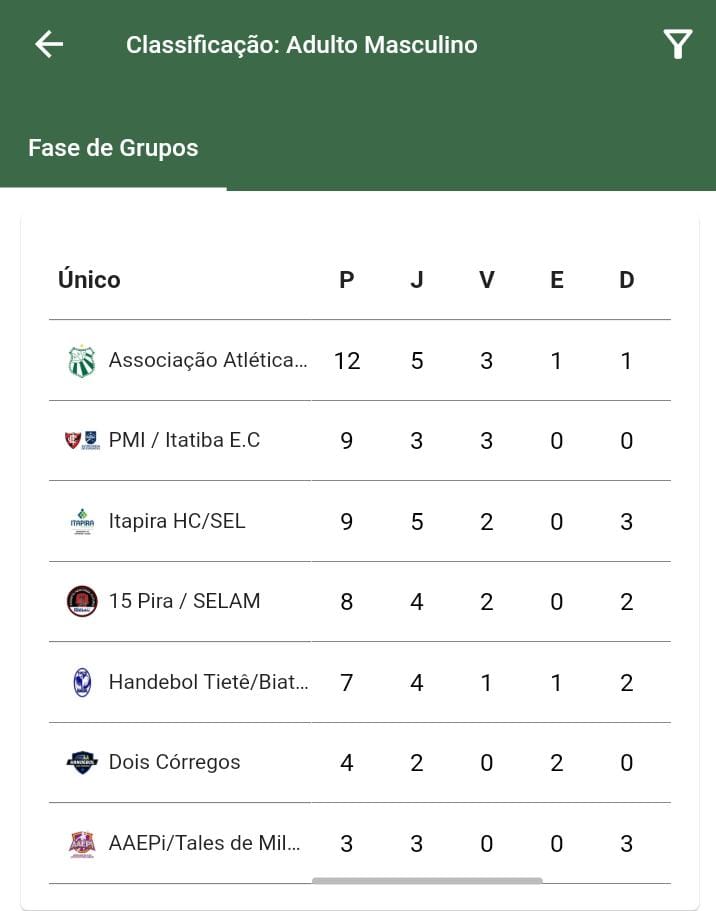Image resolution: width=716 pixels, height=911 pixels.
Task: Open the filter funnel icon
Action: coord(678,44)
